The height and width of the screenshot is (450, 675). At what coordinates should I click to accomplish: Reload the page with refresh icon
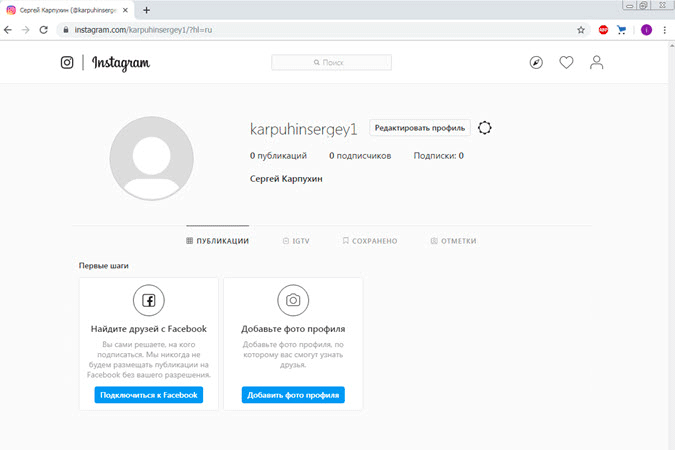[x=43, y=30]
